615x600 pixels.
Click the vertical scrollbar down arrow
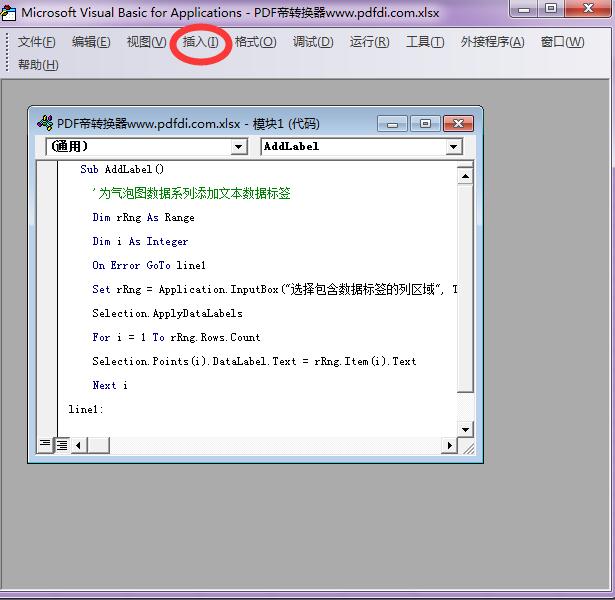coord(465,429)
